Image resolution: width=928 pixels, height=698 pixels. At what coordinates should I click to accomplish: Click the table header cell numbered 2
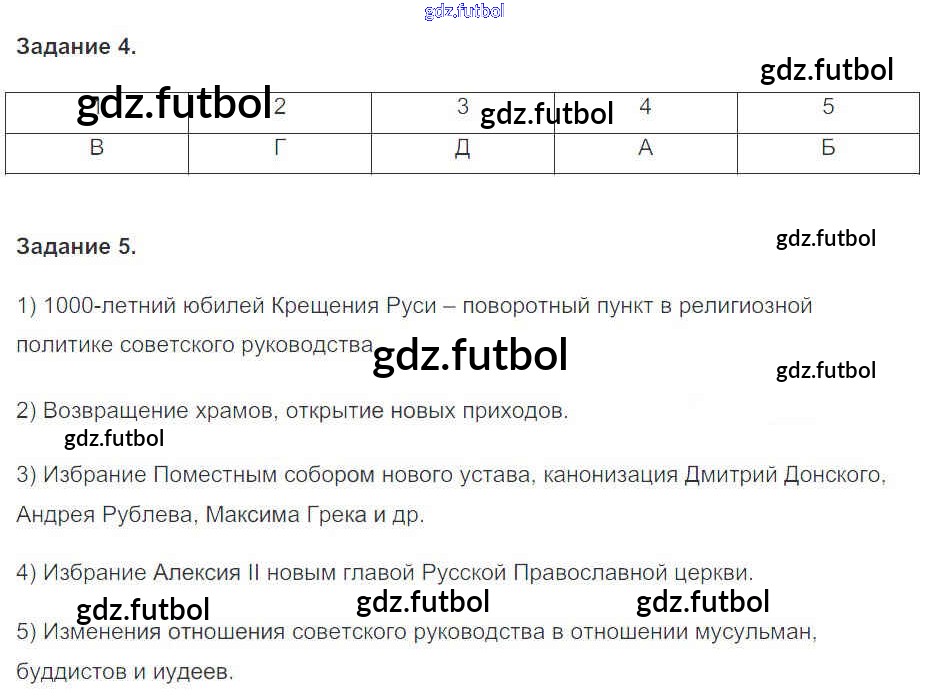280,109
